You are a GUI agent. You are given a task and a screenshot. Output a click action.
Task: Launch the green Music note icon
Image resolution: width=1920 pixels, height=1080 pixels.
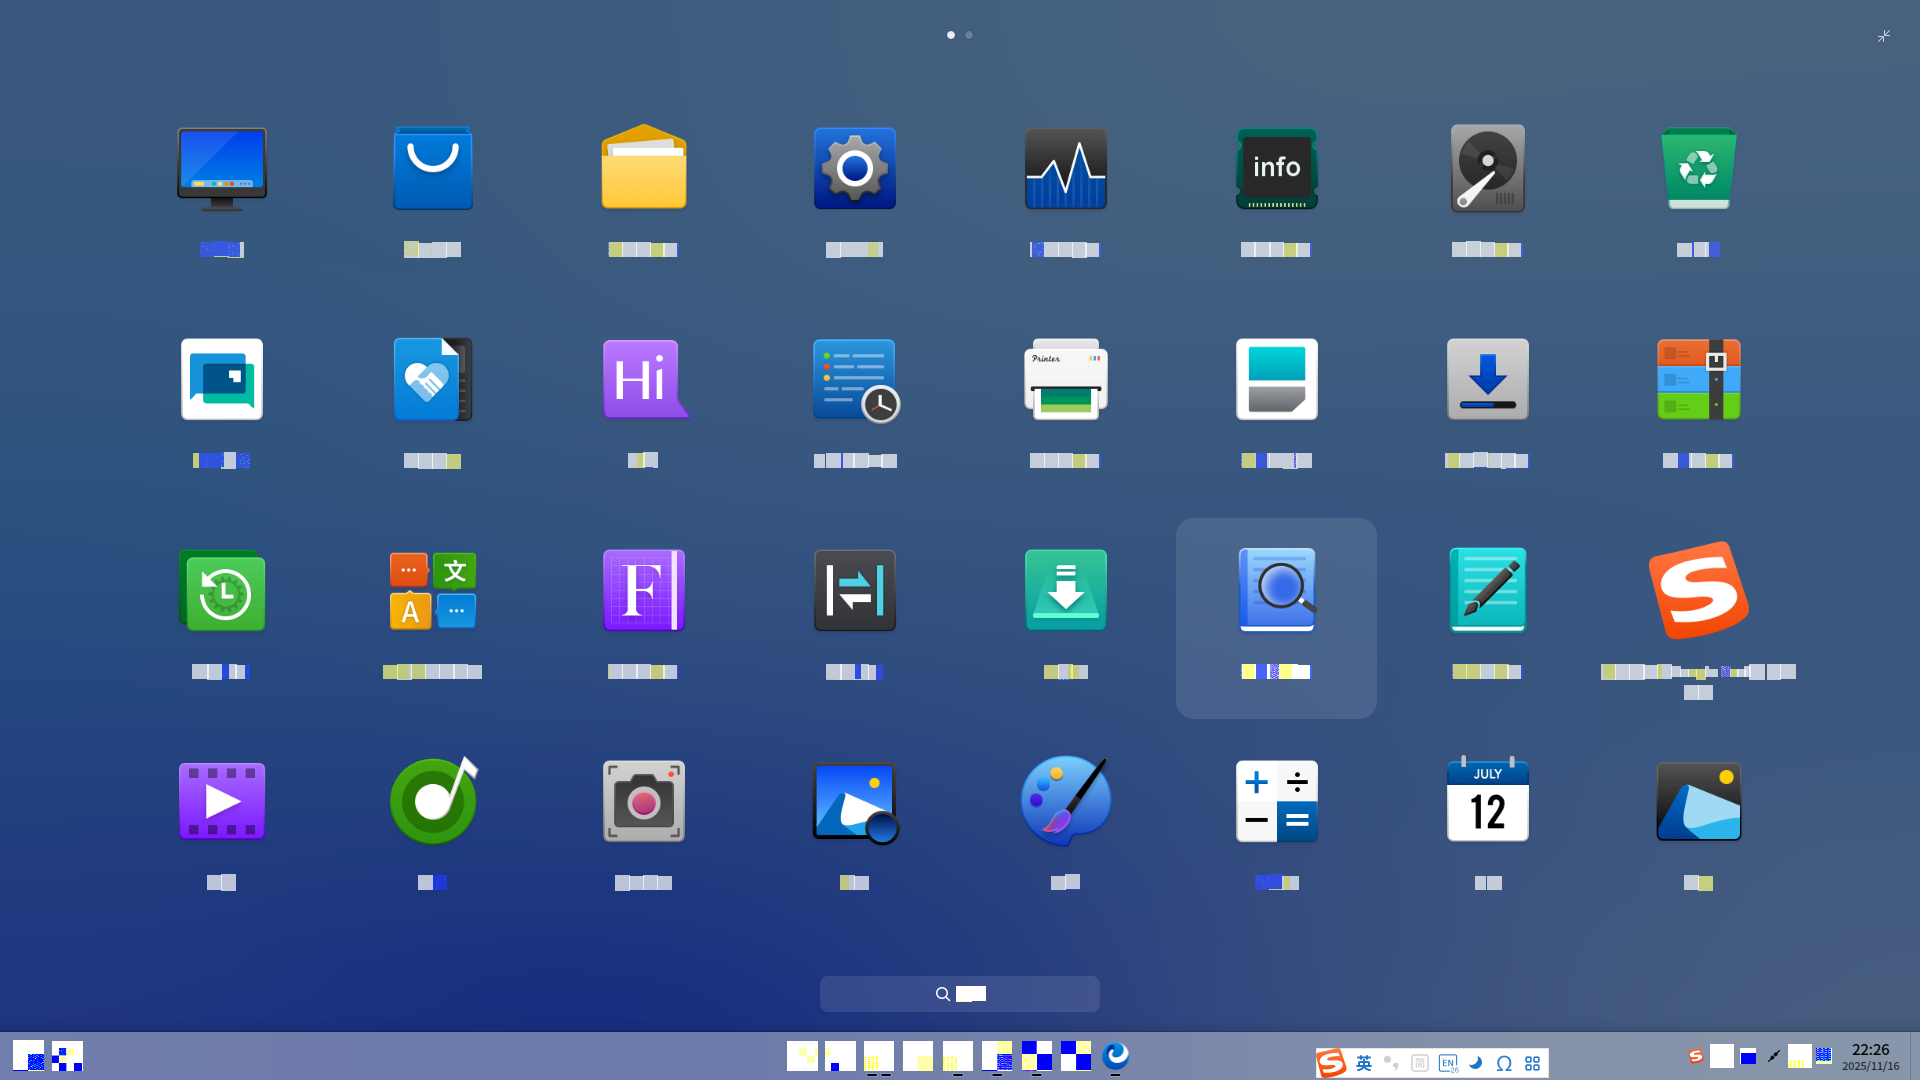(x=433, y=800)
